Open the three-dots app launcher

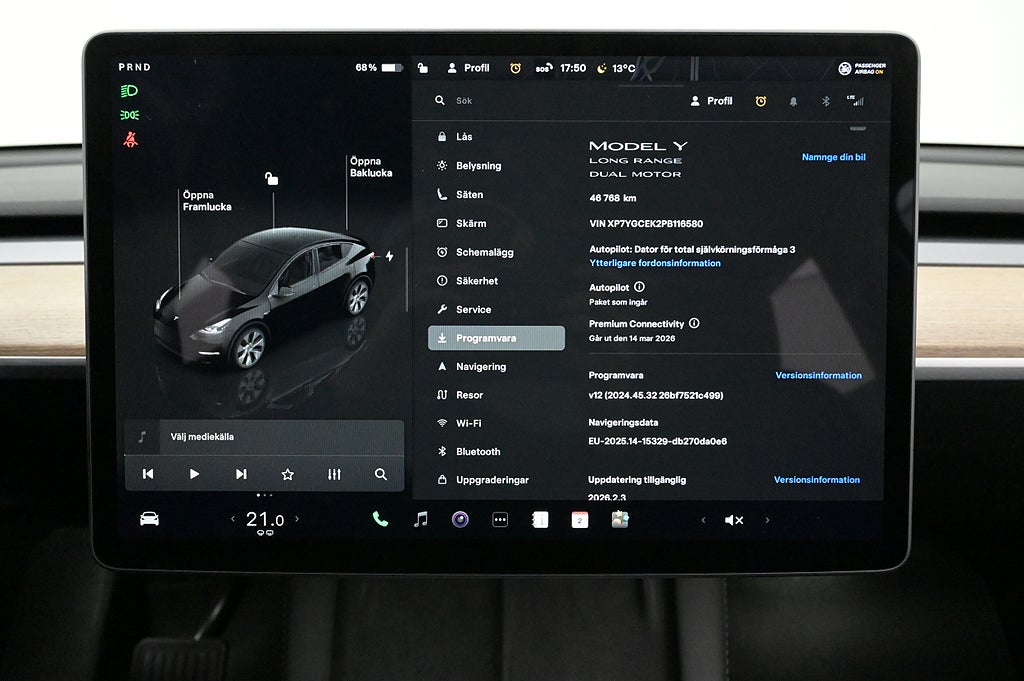[500, 519]
